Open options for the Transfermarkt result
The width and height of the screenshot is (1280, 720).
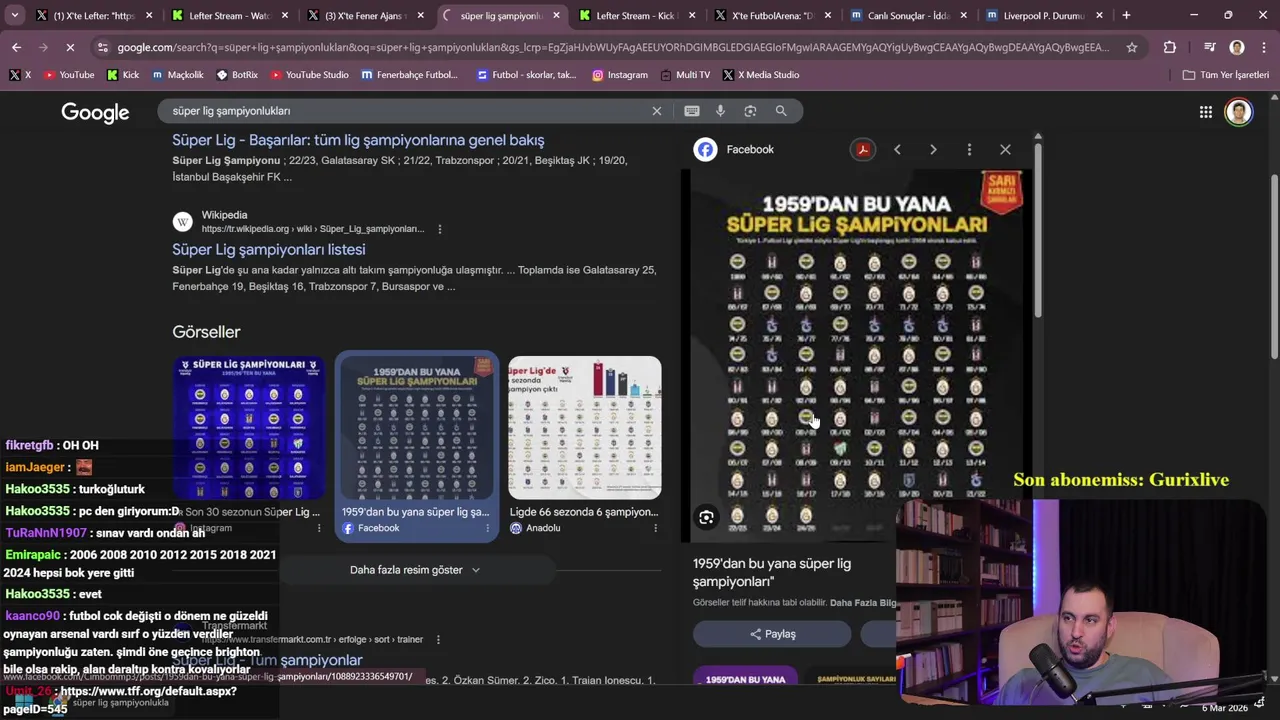438,639
